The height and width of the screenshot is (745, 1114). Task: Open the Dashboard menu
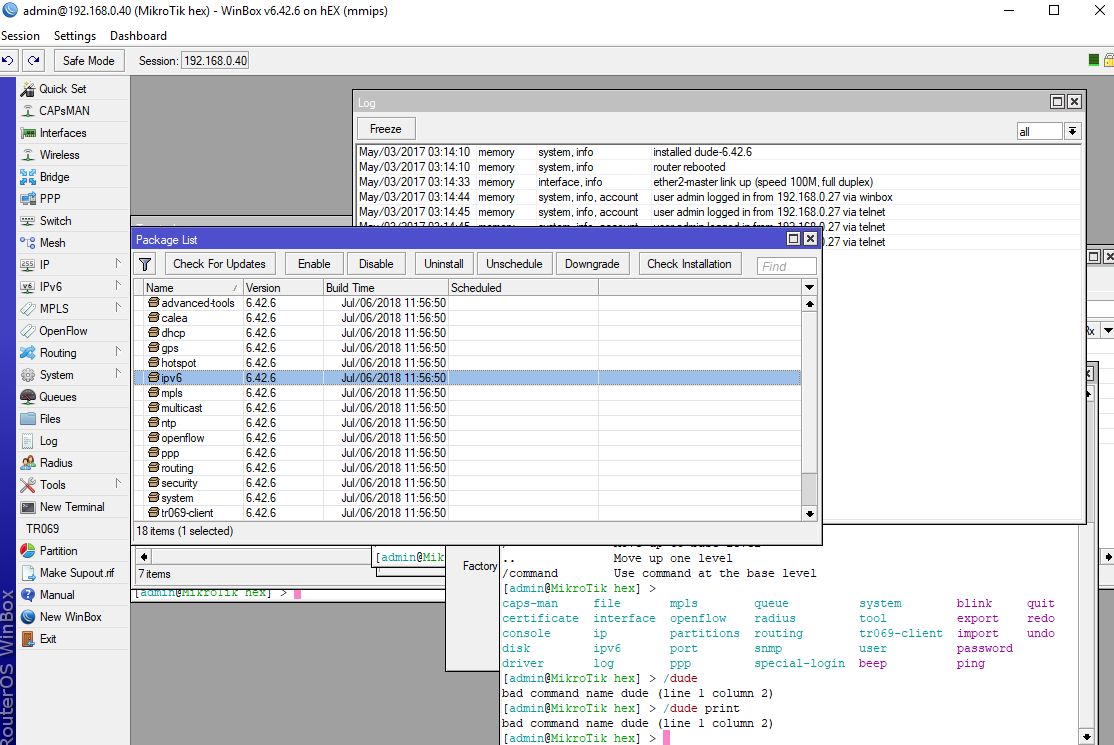[138, 36]
